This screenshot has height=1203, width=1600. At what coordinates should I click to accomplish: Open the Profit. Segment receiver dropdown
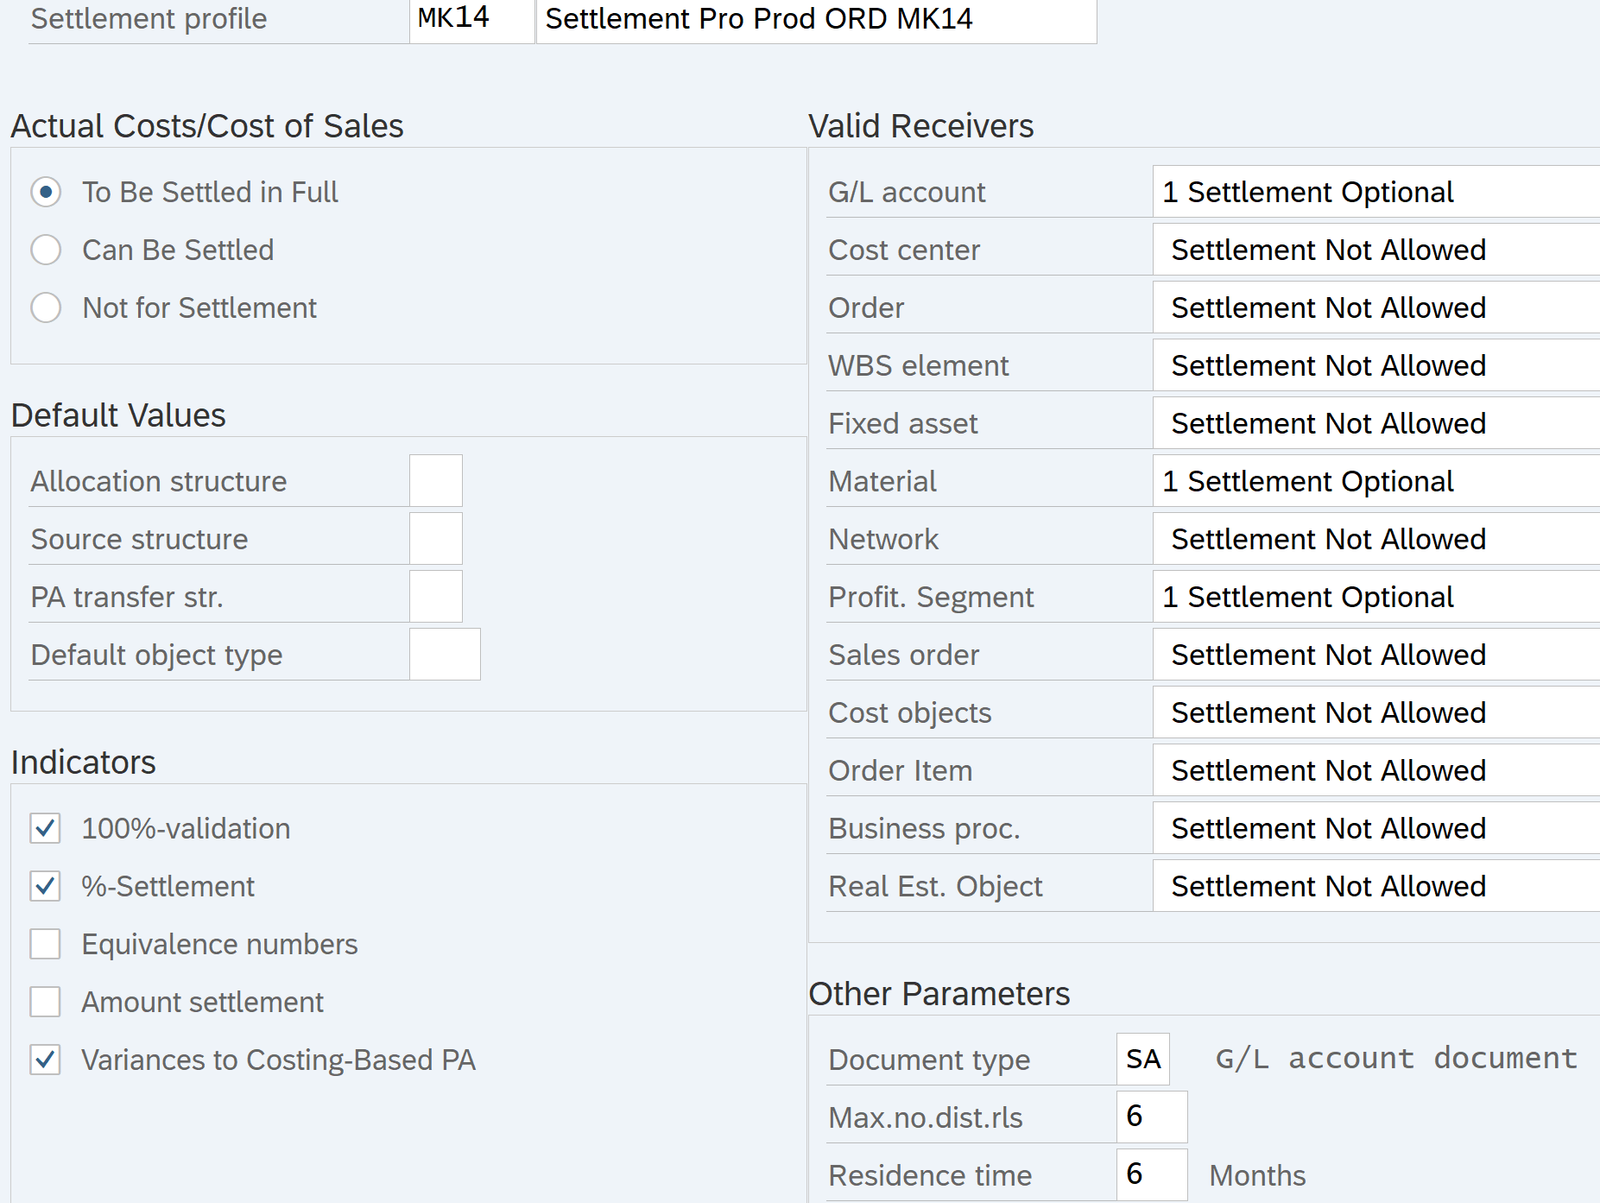click(x=1375, y=597)
